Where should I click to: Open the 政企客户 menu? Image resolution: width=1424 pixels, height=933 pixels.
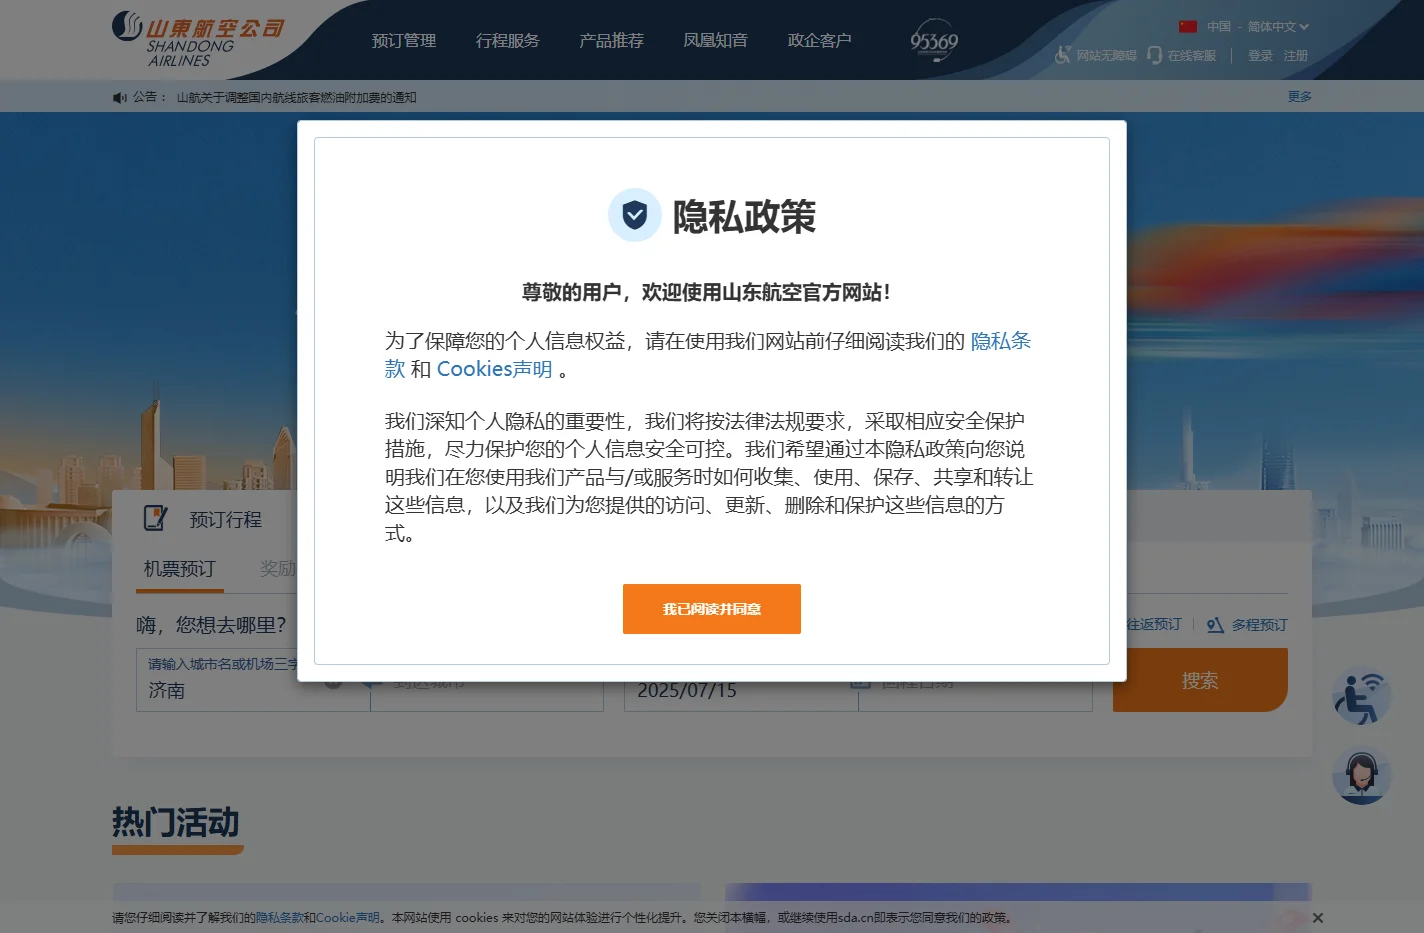[820, 41]
